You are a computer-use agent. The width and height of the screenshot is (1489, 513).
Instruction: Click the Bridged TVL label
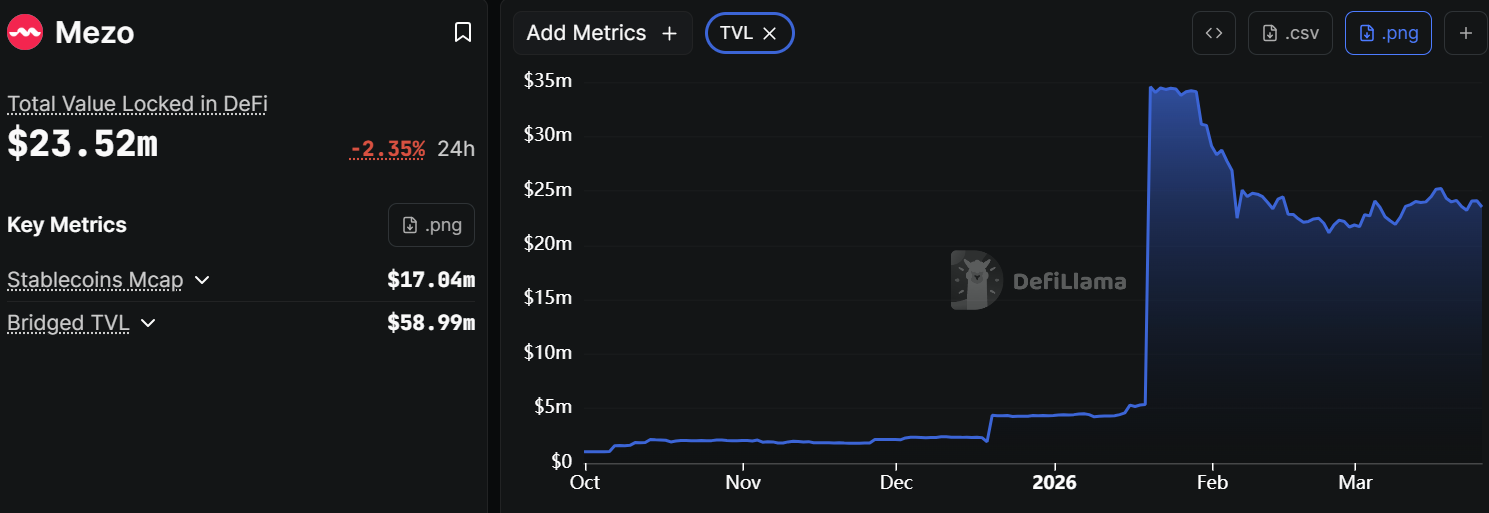(x=68, y=323)
